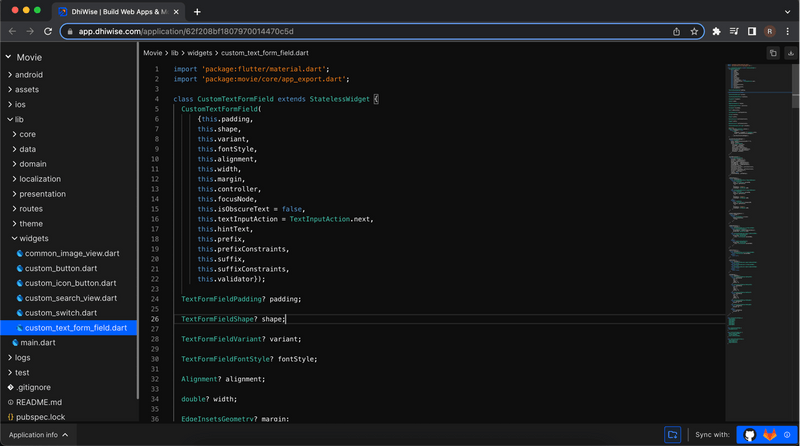800x446 pixels.
Task: Open the Application info dropdown
Action: tap(38, 435)
